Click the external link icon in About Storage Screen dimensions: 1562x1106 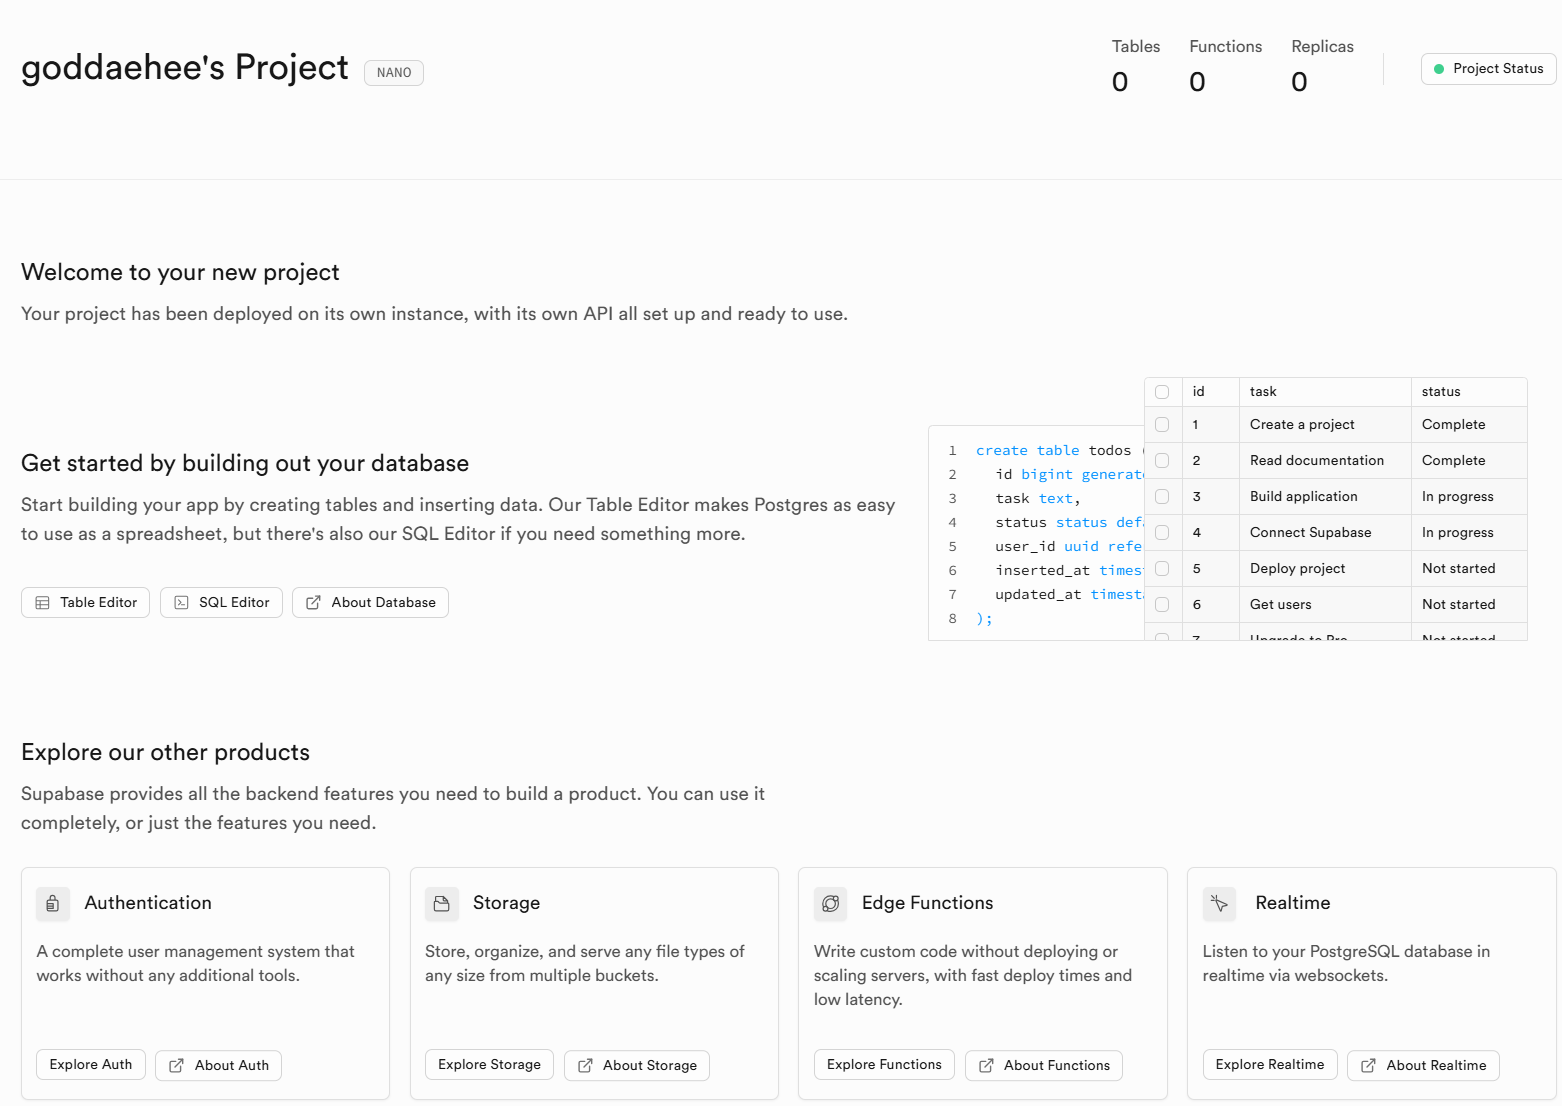pos(585,1066)
